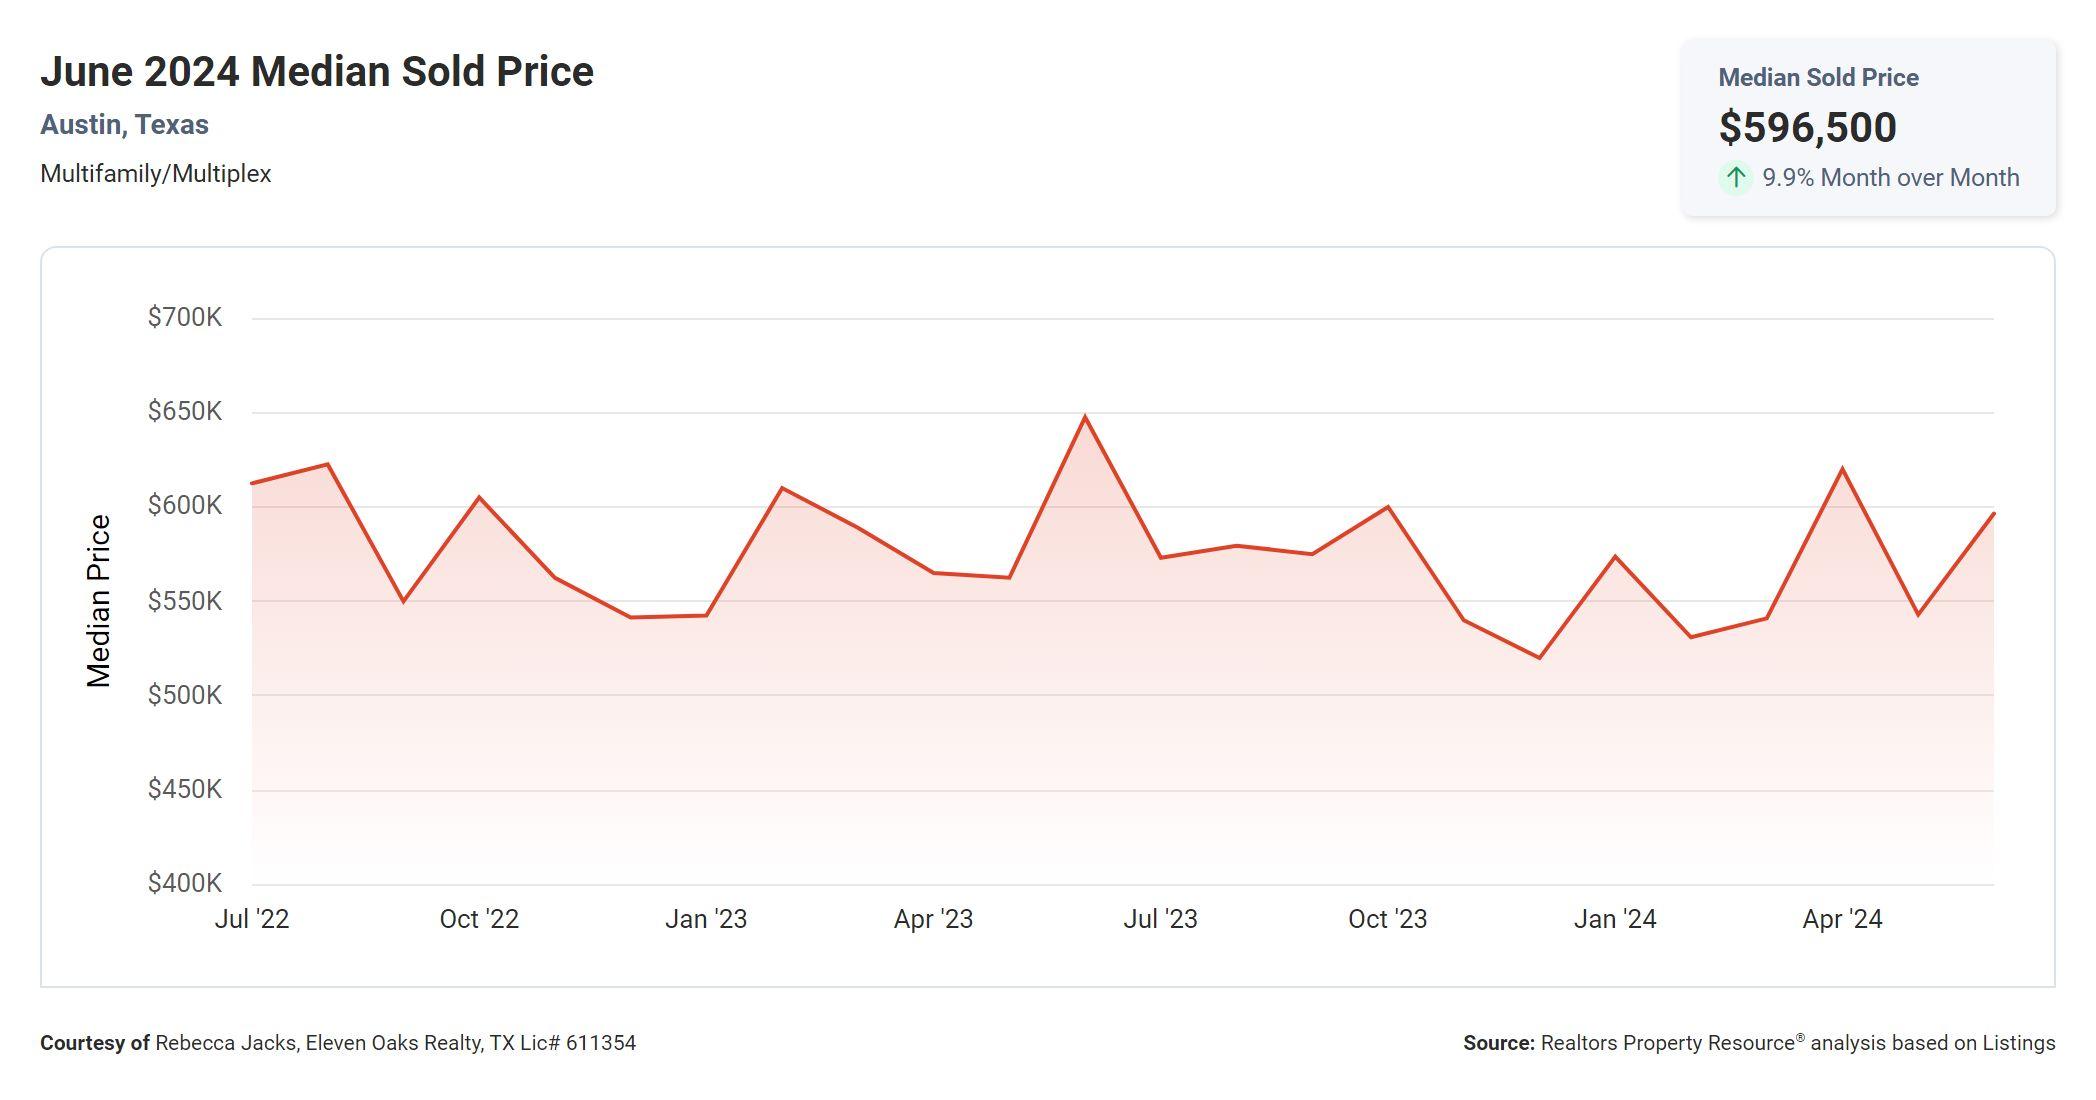Click the June 2024 Median Sold Price title
Screen dimensions: 2096x1100
[317, 72]
